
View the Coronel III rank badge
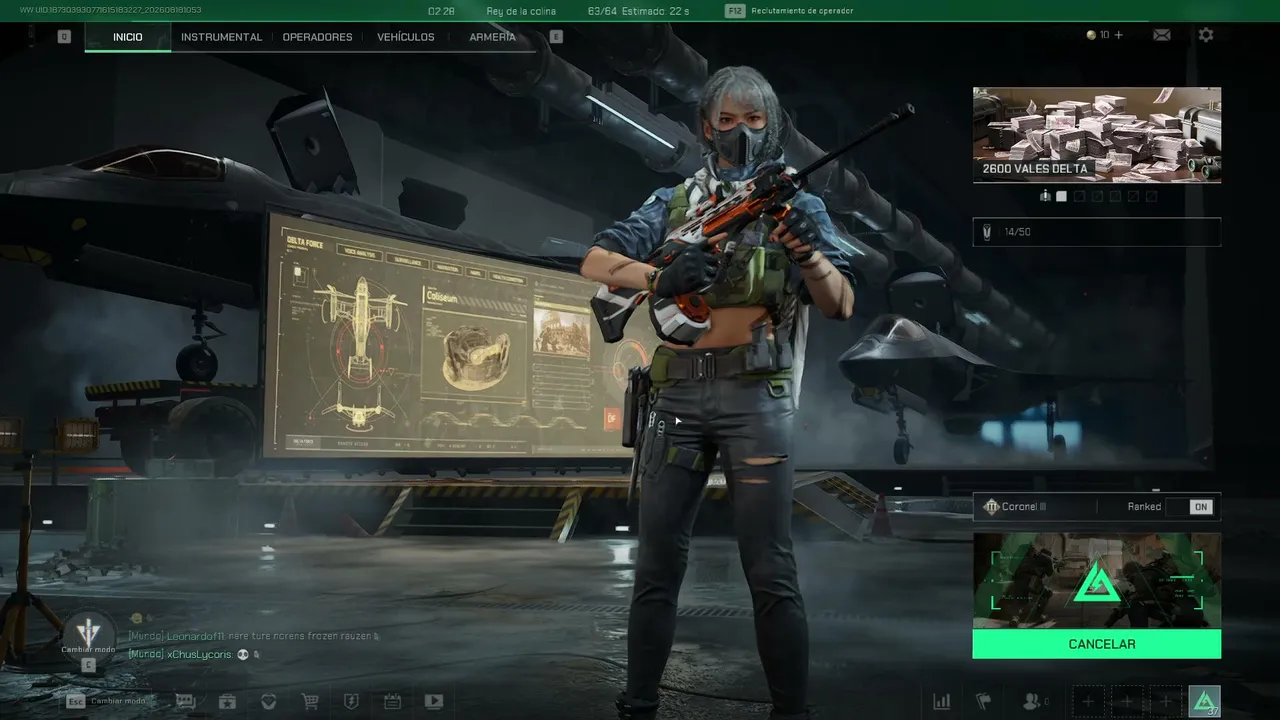click(991, 507)
